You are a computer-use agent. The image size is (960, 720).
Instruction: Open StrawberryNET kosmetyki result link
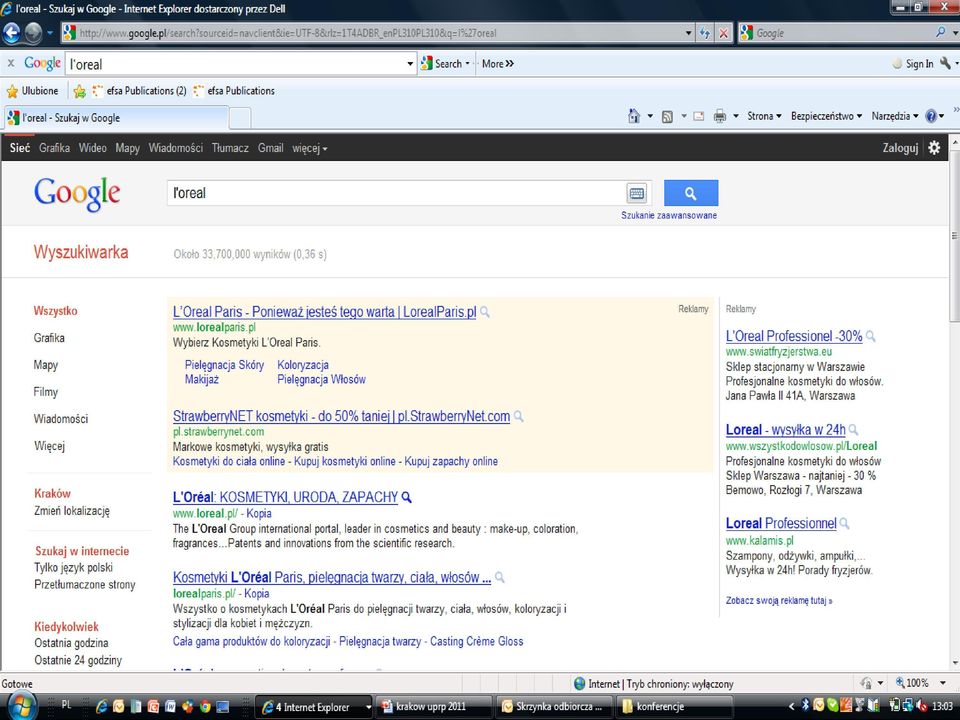point(341,416)
